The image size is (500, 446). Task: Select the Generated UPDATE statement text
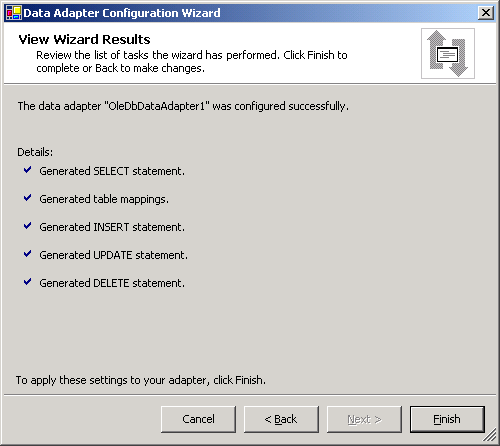click(x=114, y=255)
